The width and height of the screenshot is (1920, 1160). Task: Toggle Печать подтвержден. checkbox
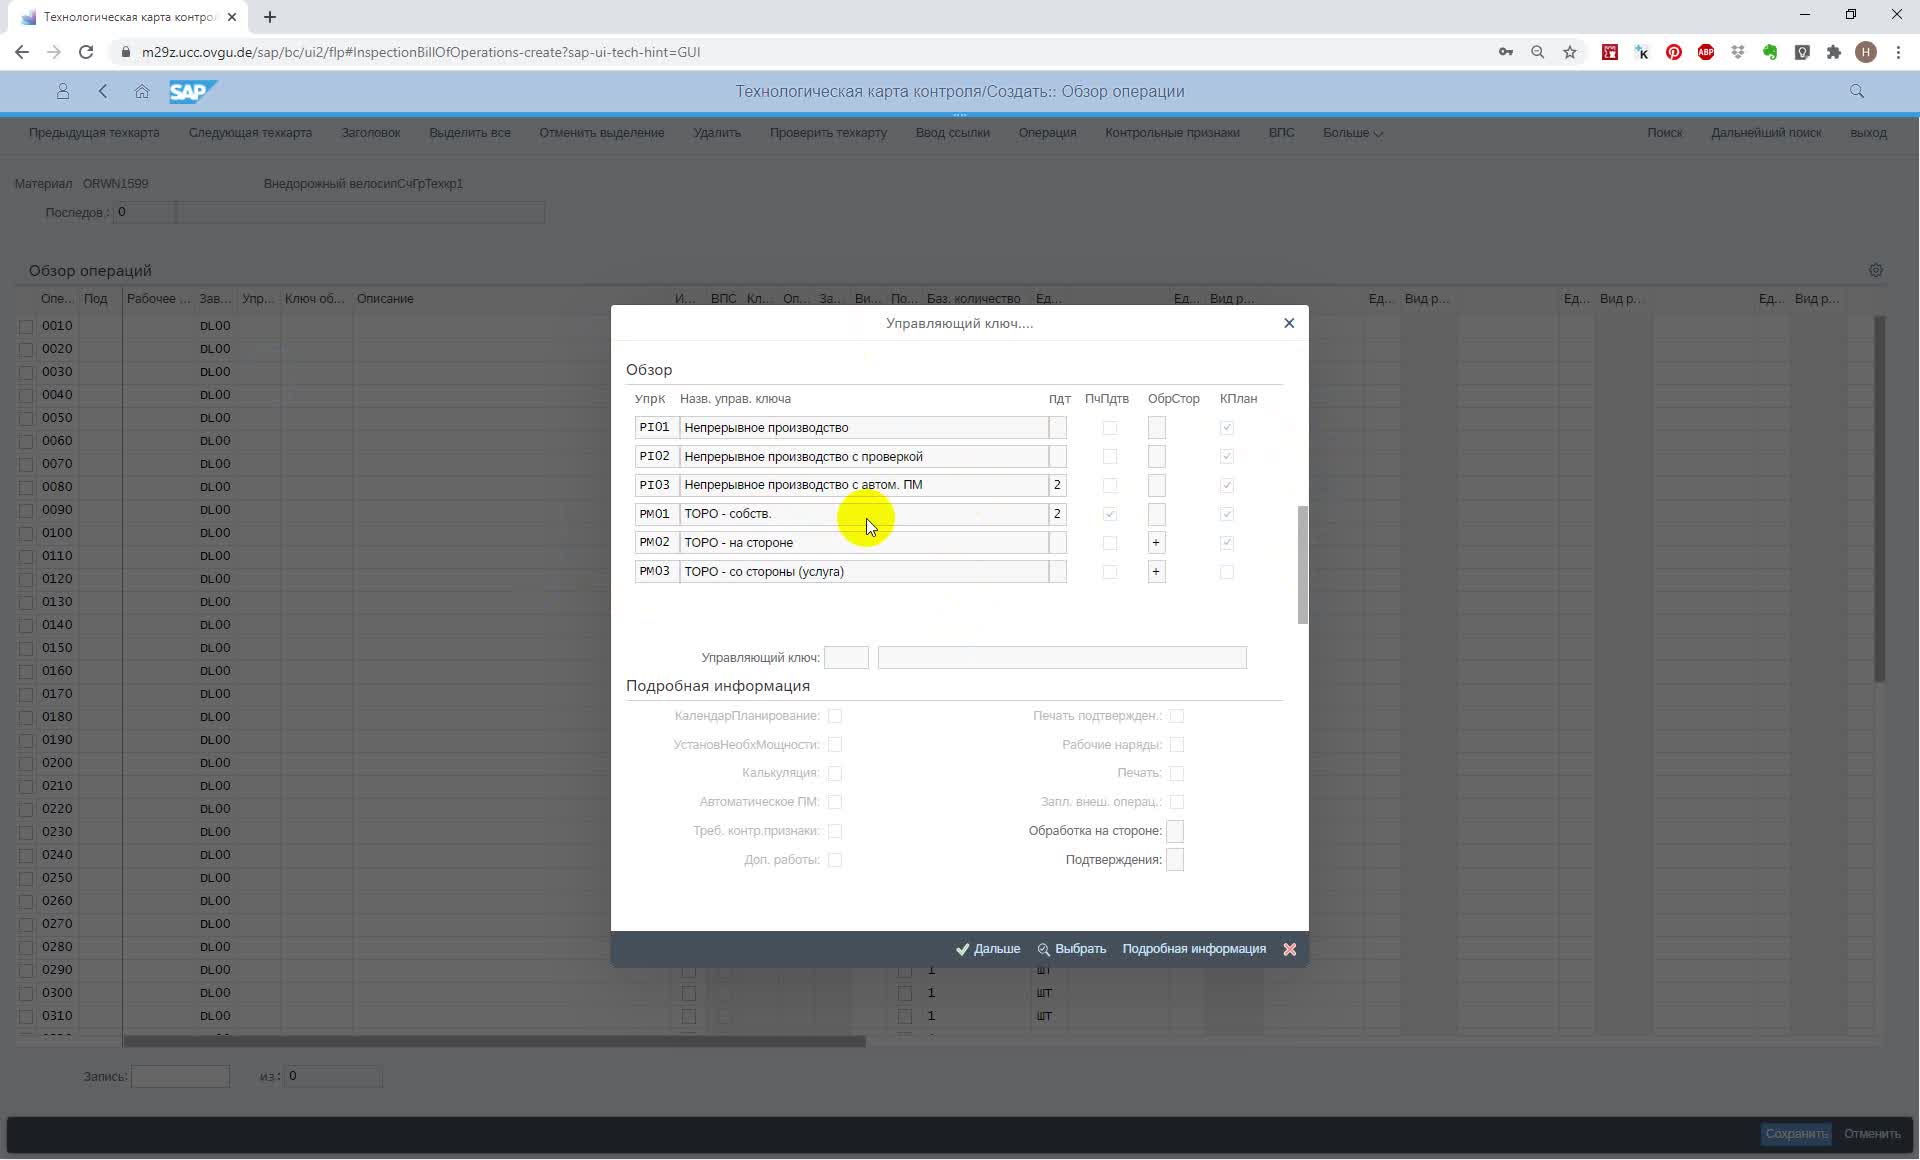coord(1177,716)
